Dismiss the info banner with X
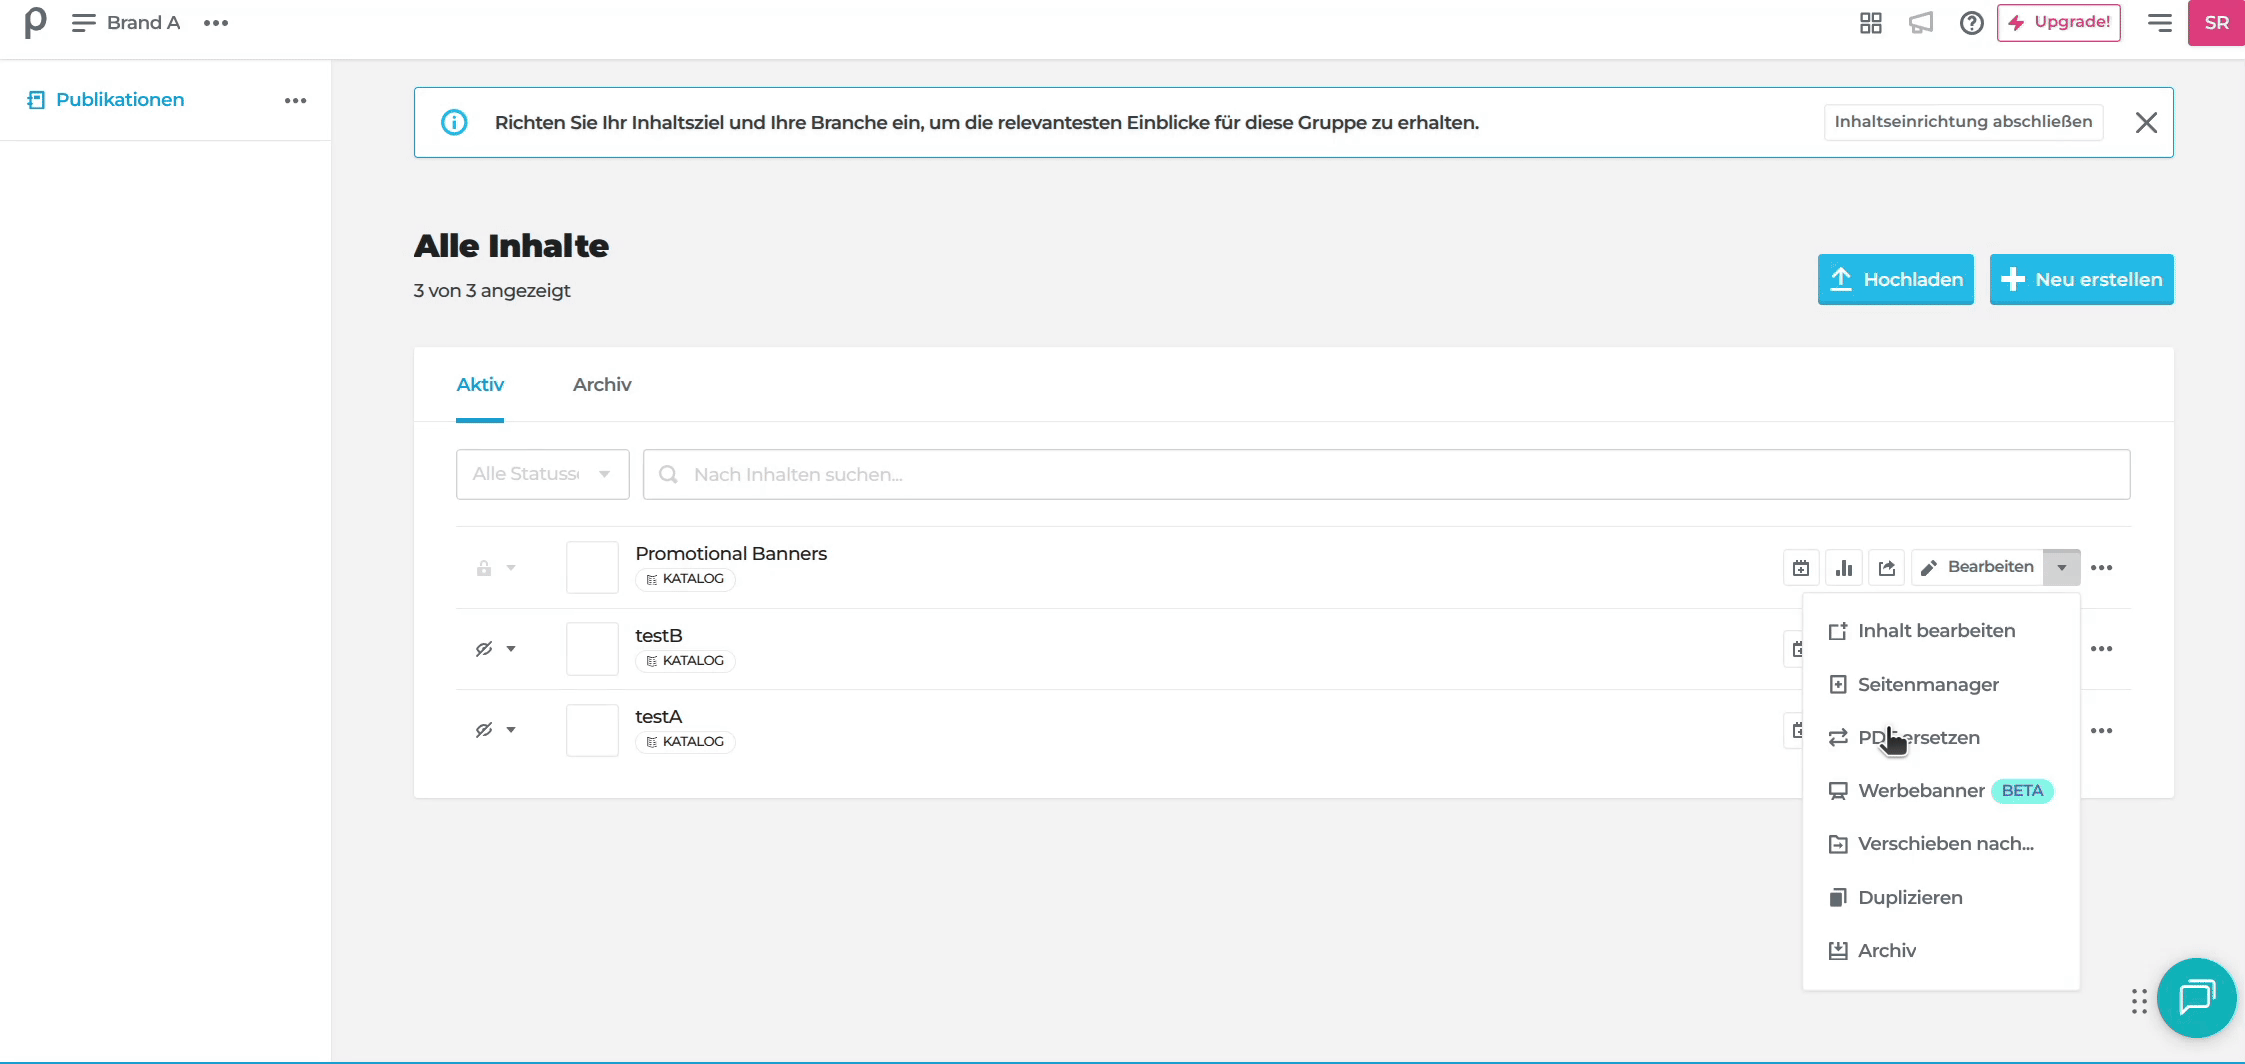The width and height of the screenshot is (2245, 1064). tap(2145, 123)
